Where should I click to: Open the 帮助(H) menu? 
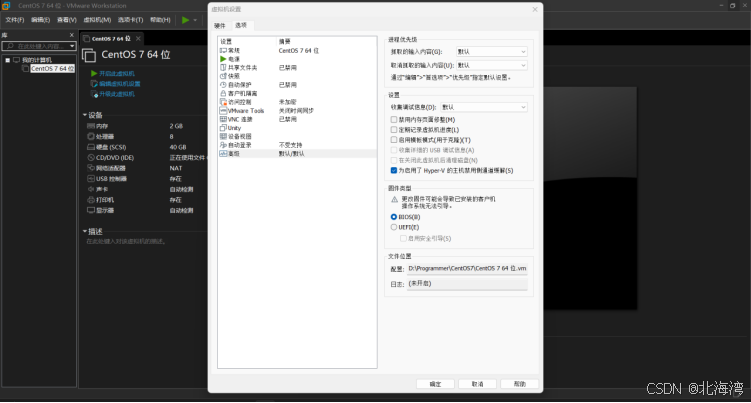(x=160, y=20)
